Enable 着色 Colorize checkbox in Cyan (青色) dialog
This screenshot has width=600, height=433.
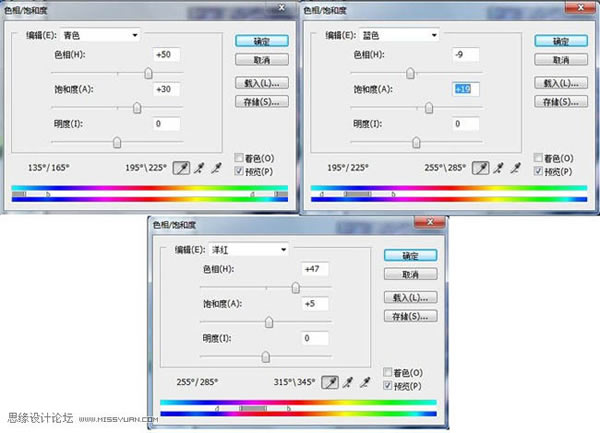239,158
